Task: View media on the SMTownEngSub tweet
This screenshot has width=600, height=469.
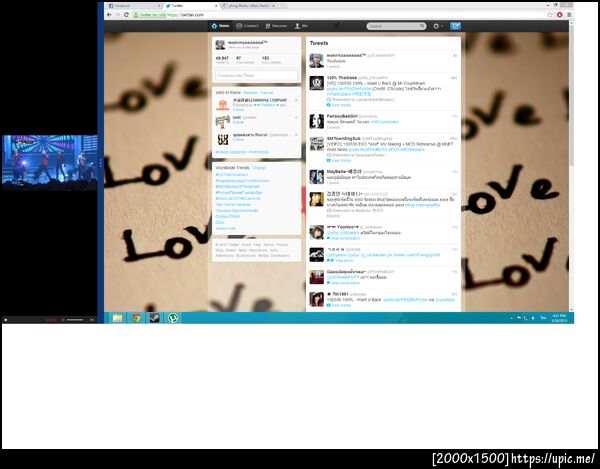Action: pyautogui.click(x=338, y=161)
